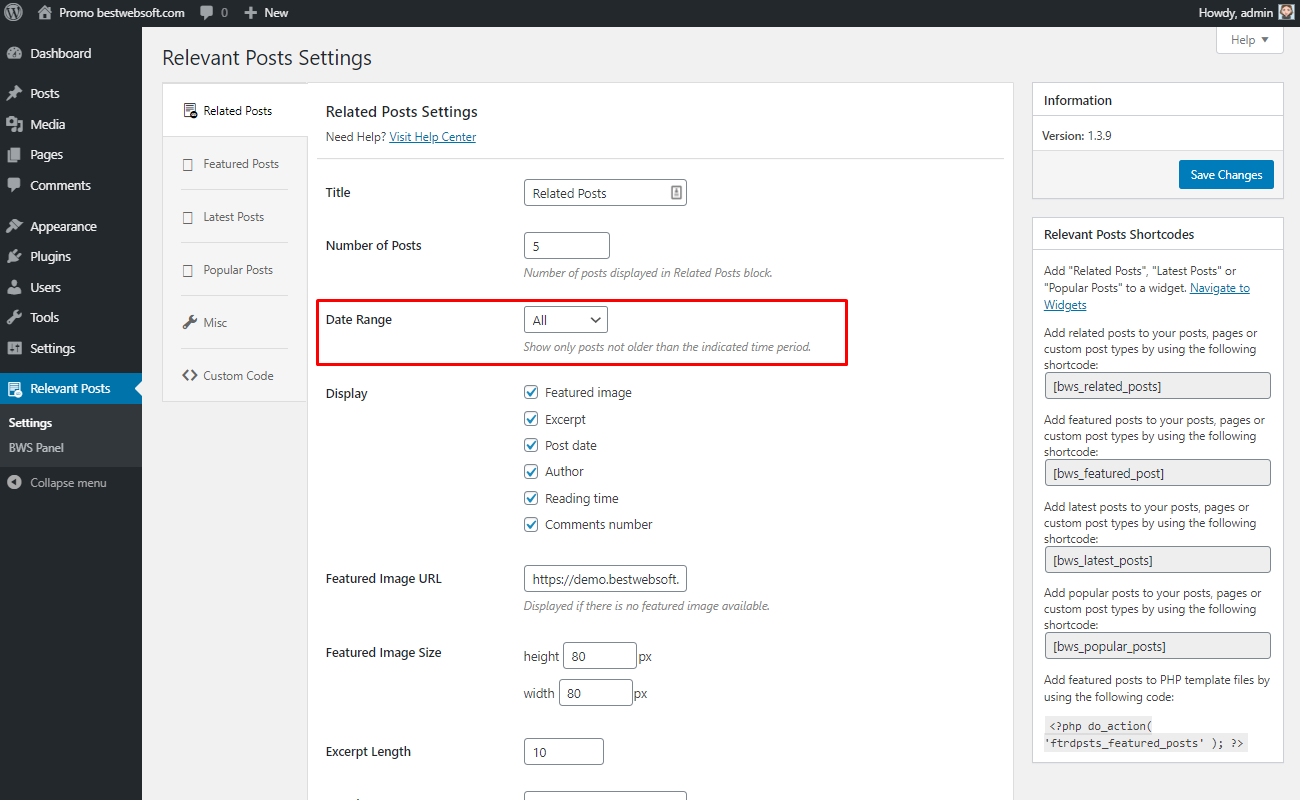Click the Settings sliders icon in sidebar
1300x800 pixels.
[x=14, y=348]
